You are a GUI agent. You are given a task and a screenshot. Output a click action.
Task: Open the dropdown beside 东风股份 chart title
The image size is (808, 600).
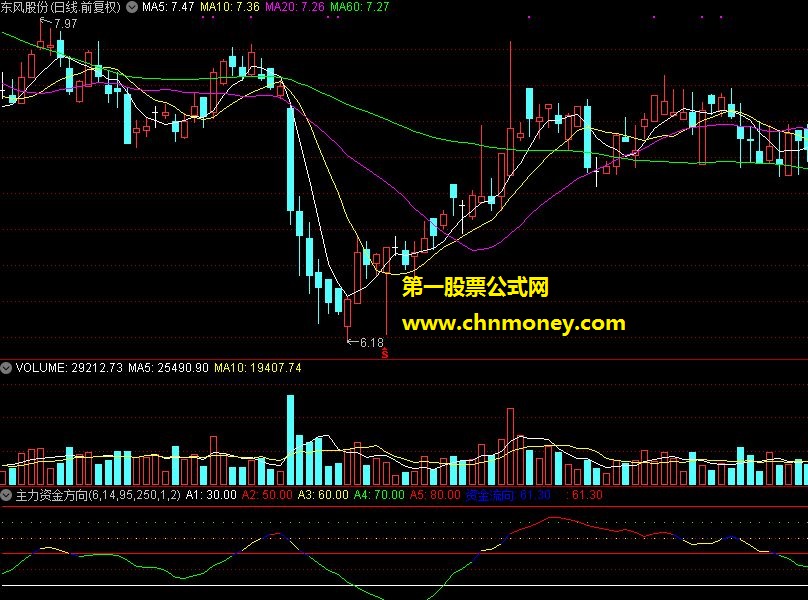(132, 7)
